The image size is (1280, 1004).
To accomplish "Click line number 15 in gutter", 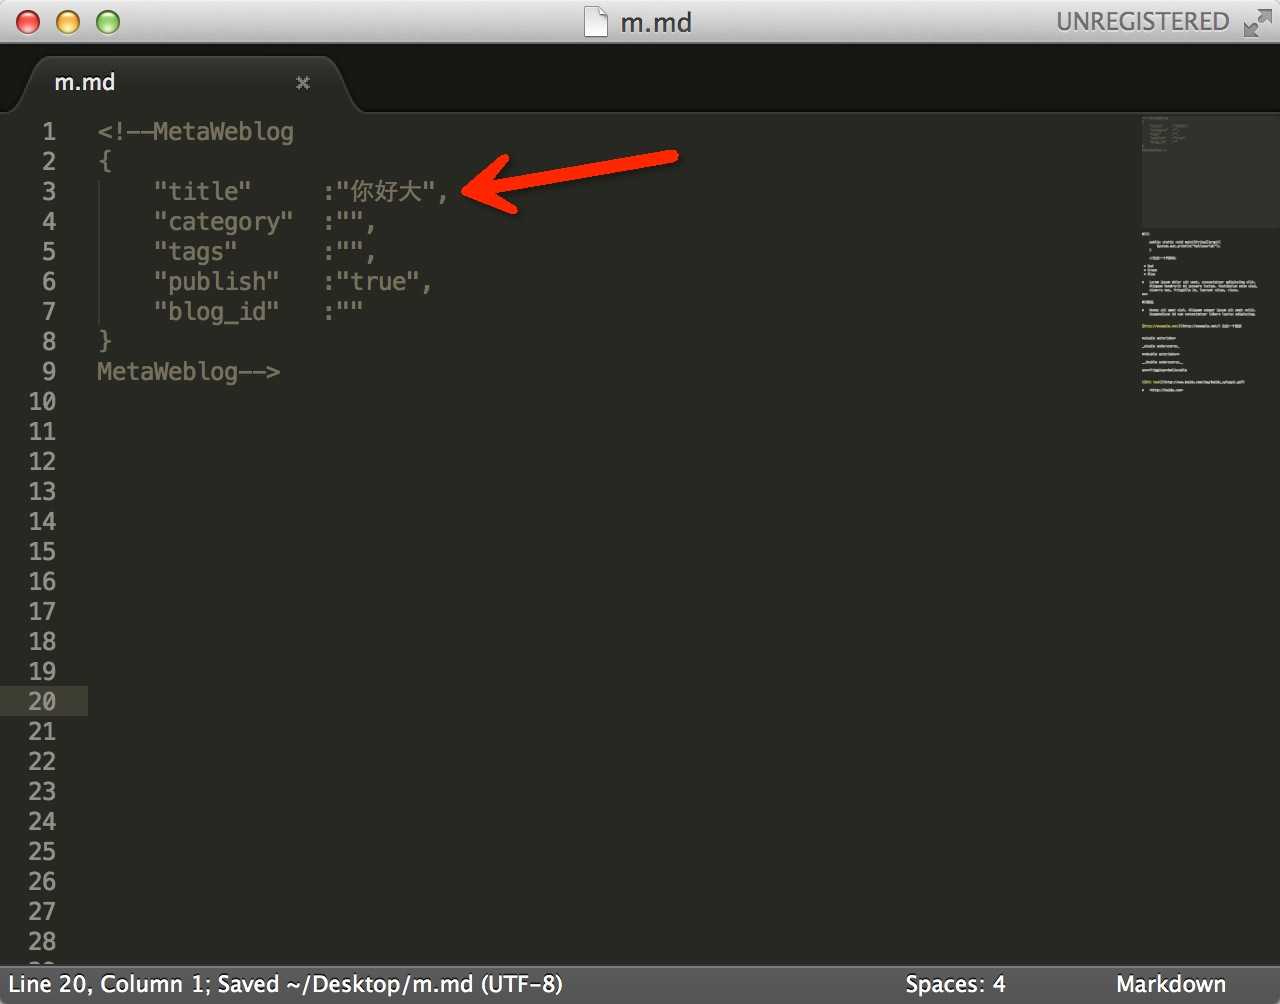I will tap(42, 552).
